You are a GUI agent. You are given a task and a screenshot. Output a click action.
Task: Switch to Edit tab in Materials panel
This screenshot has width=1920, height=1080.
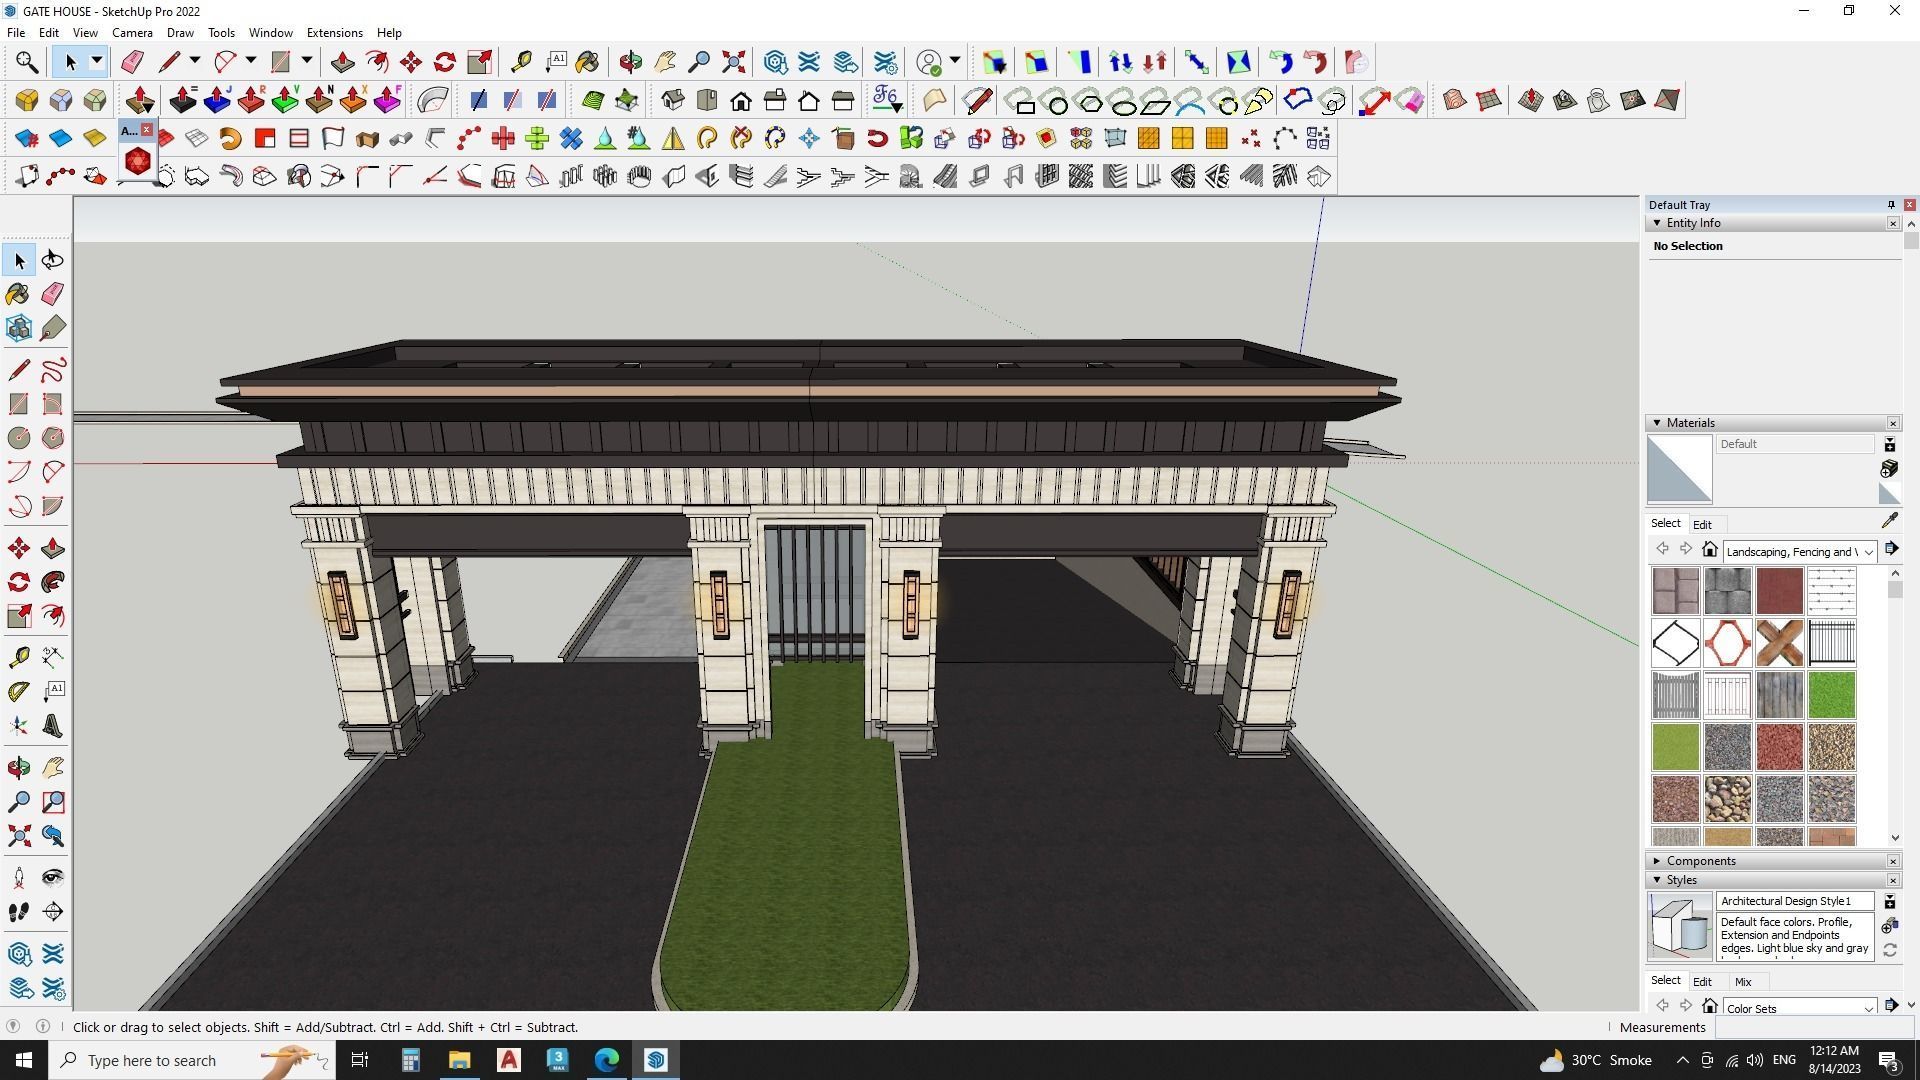pos(1702,525)
